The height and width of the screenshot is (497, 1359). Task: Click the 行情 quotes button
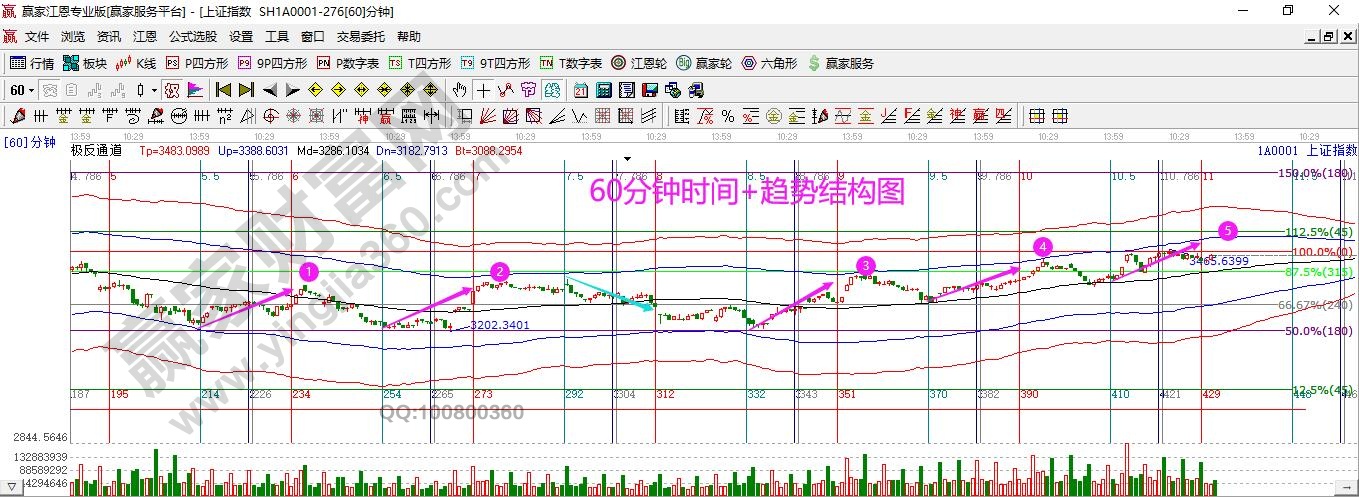[32, 63]
